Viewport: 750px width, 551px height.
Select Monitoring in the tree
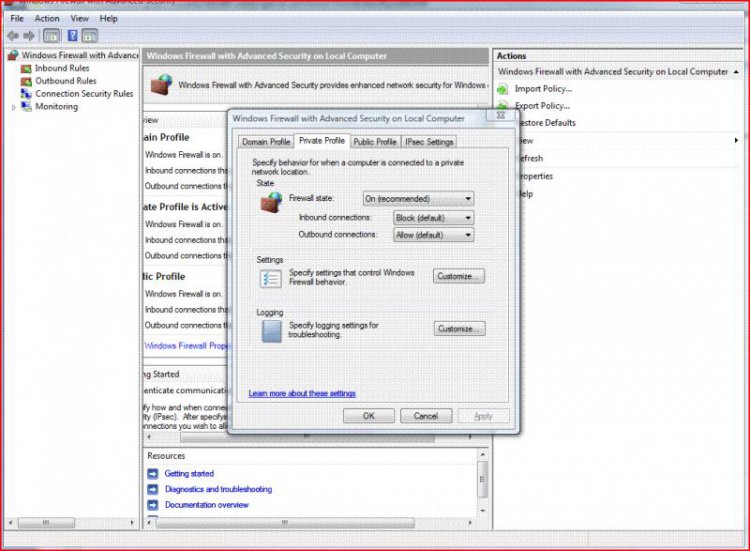pos(56,107)
